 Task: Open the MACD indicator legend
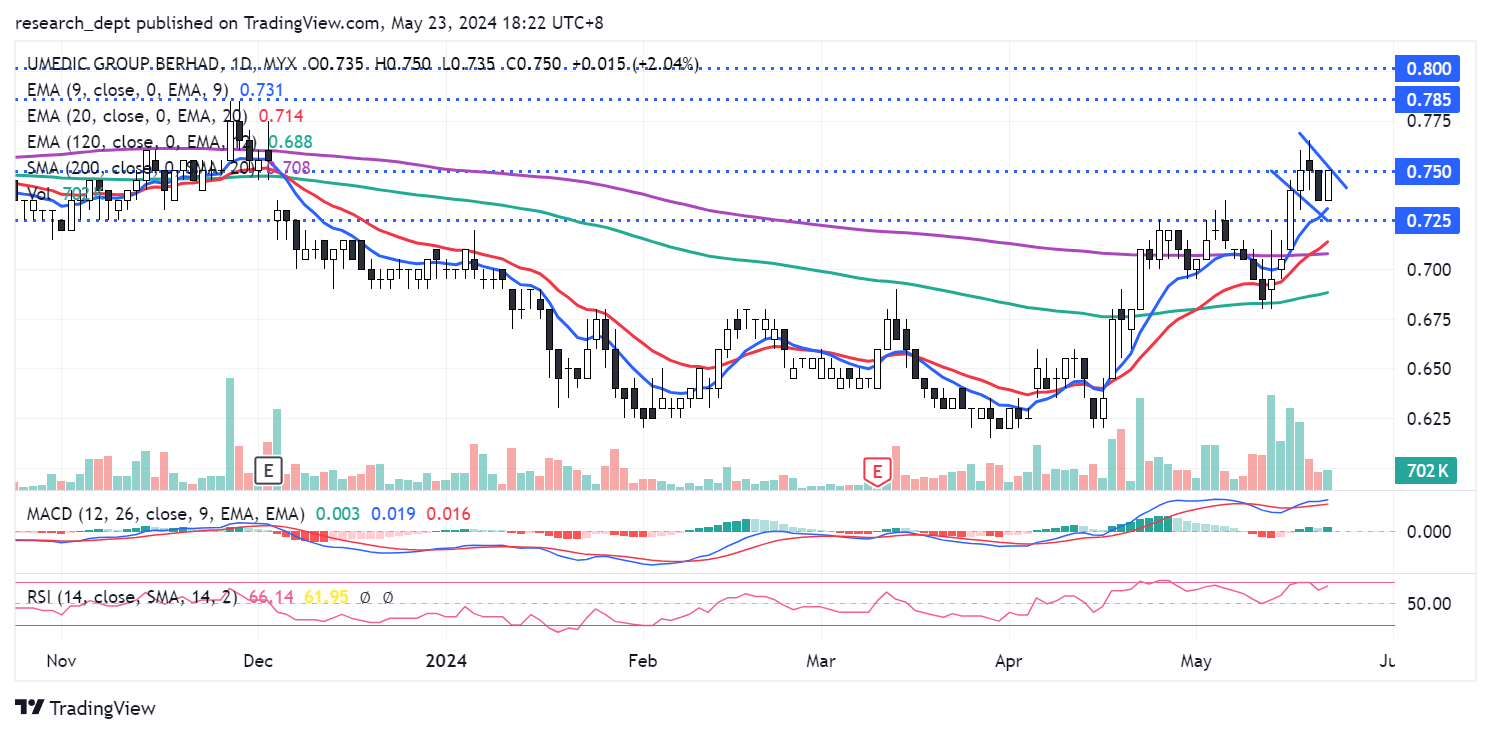pos(160,514)
